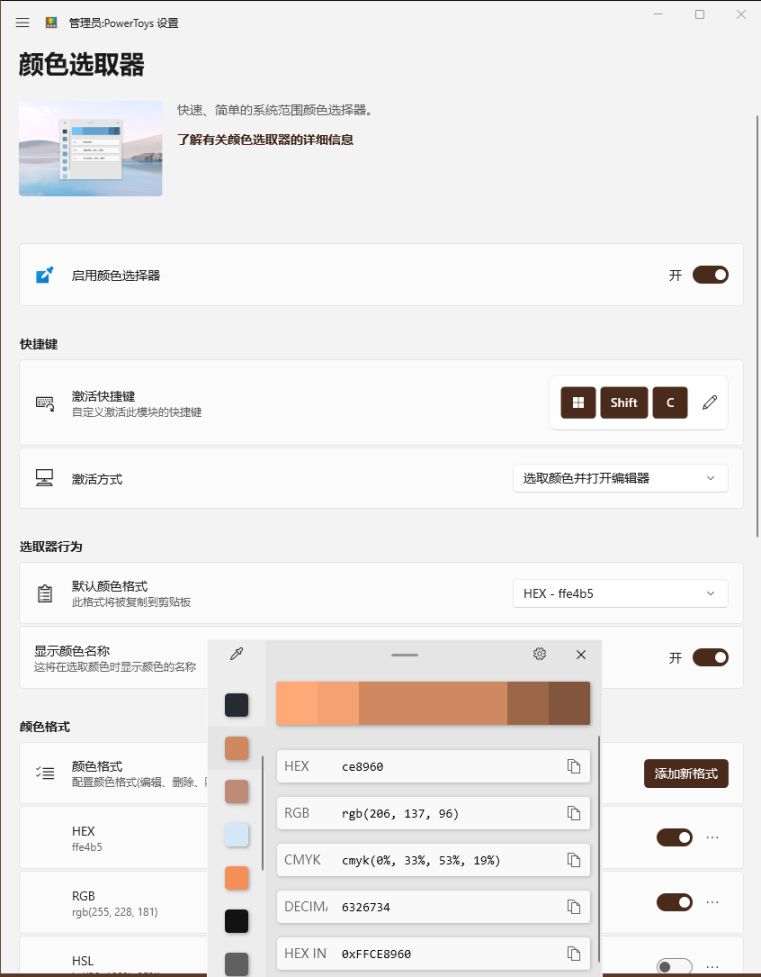
Task: Click the 颜色选取器 page title
Action: point(81,64)
